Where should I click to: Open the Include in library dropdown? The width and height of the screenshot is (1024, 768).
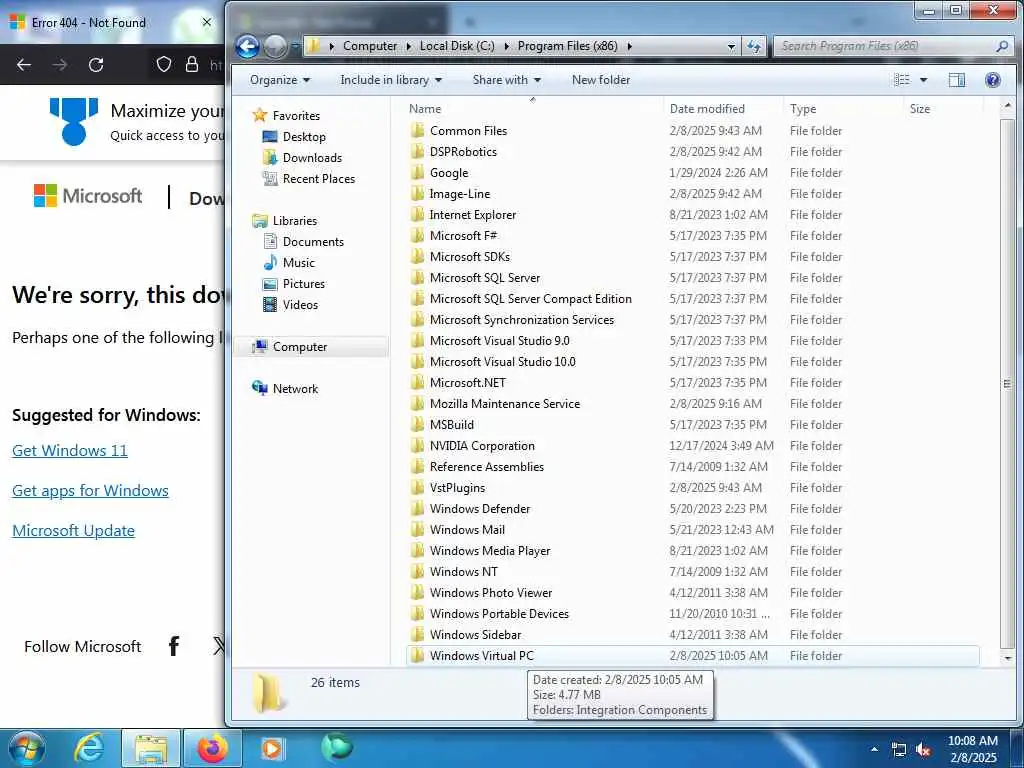click(391, 80)
